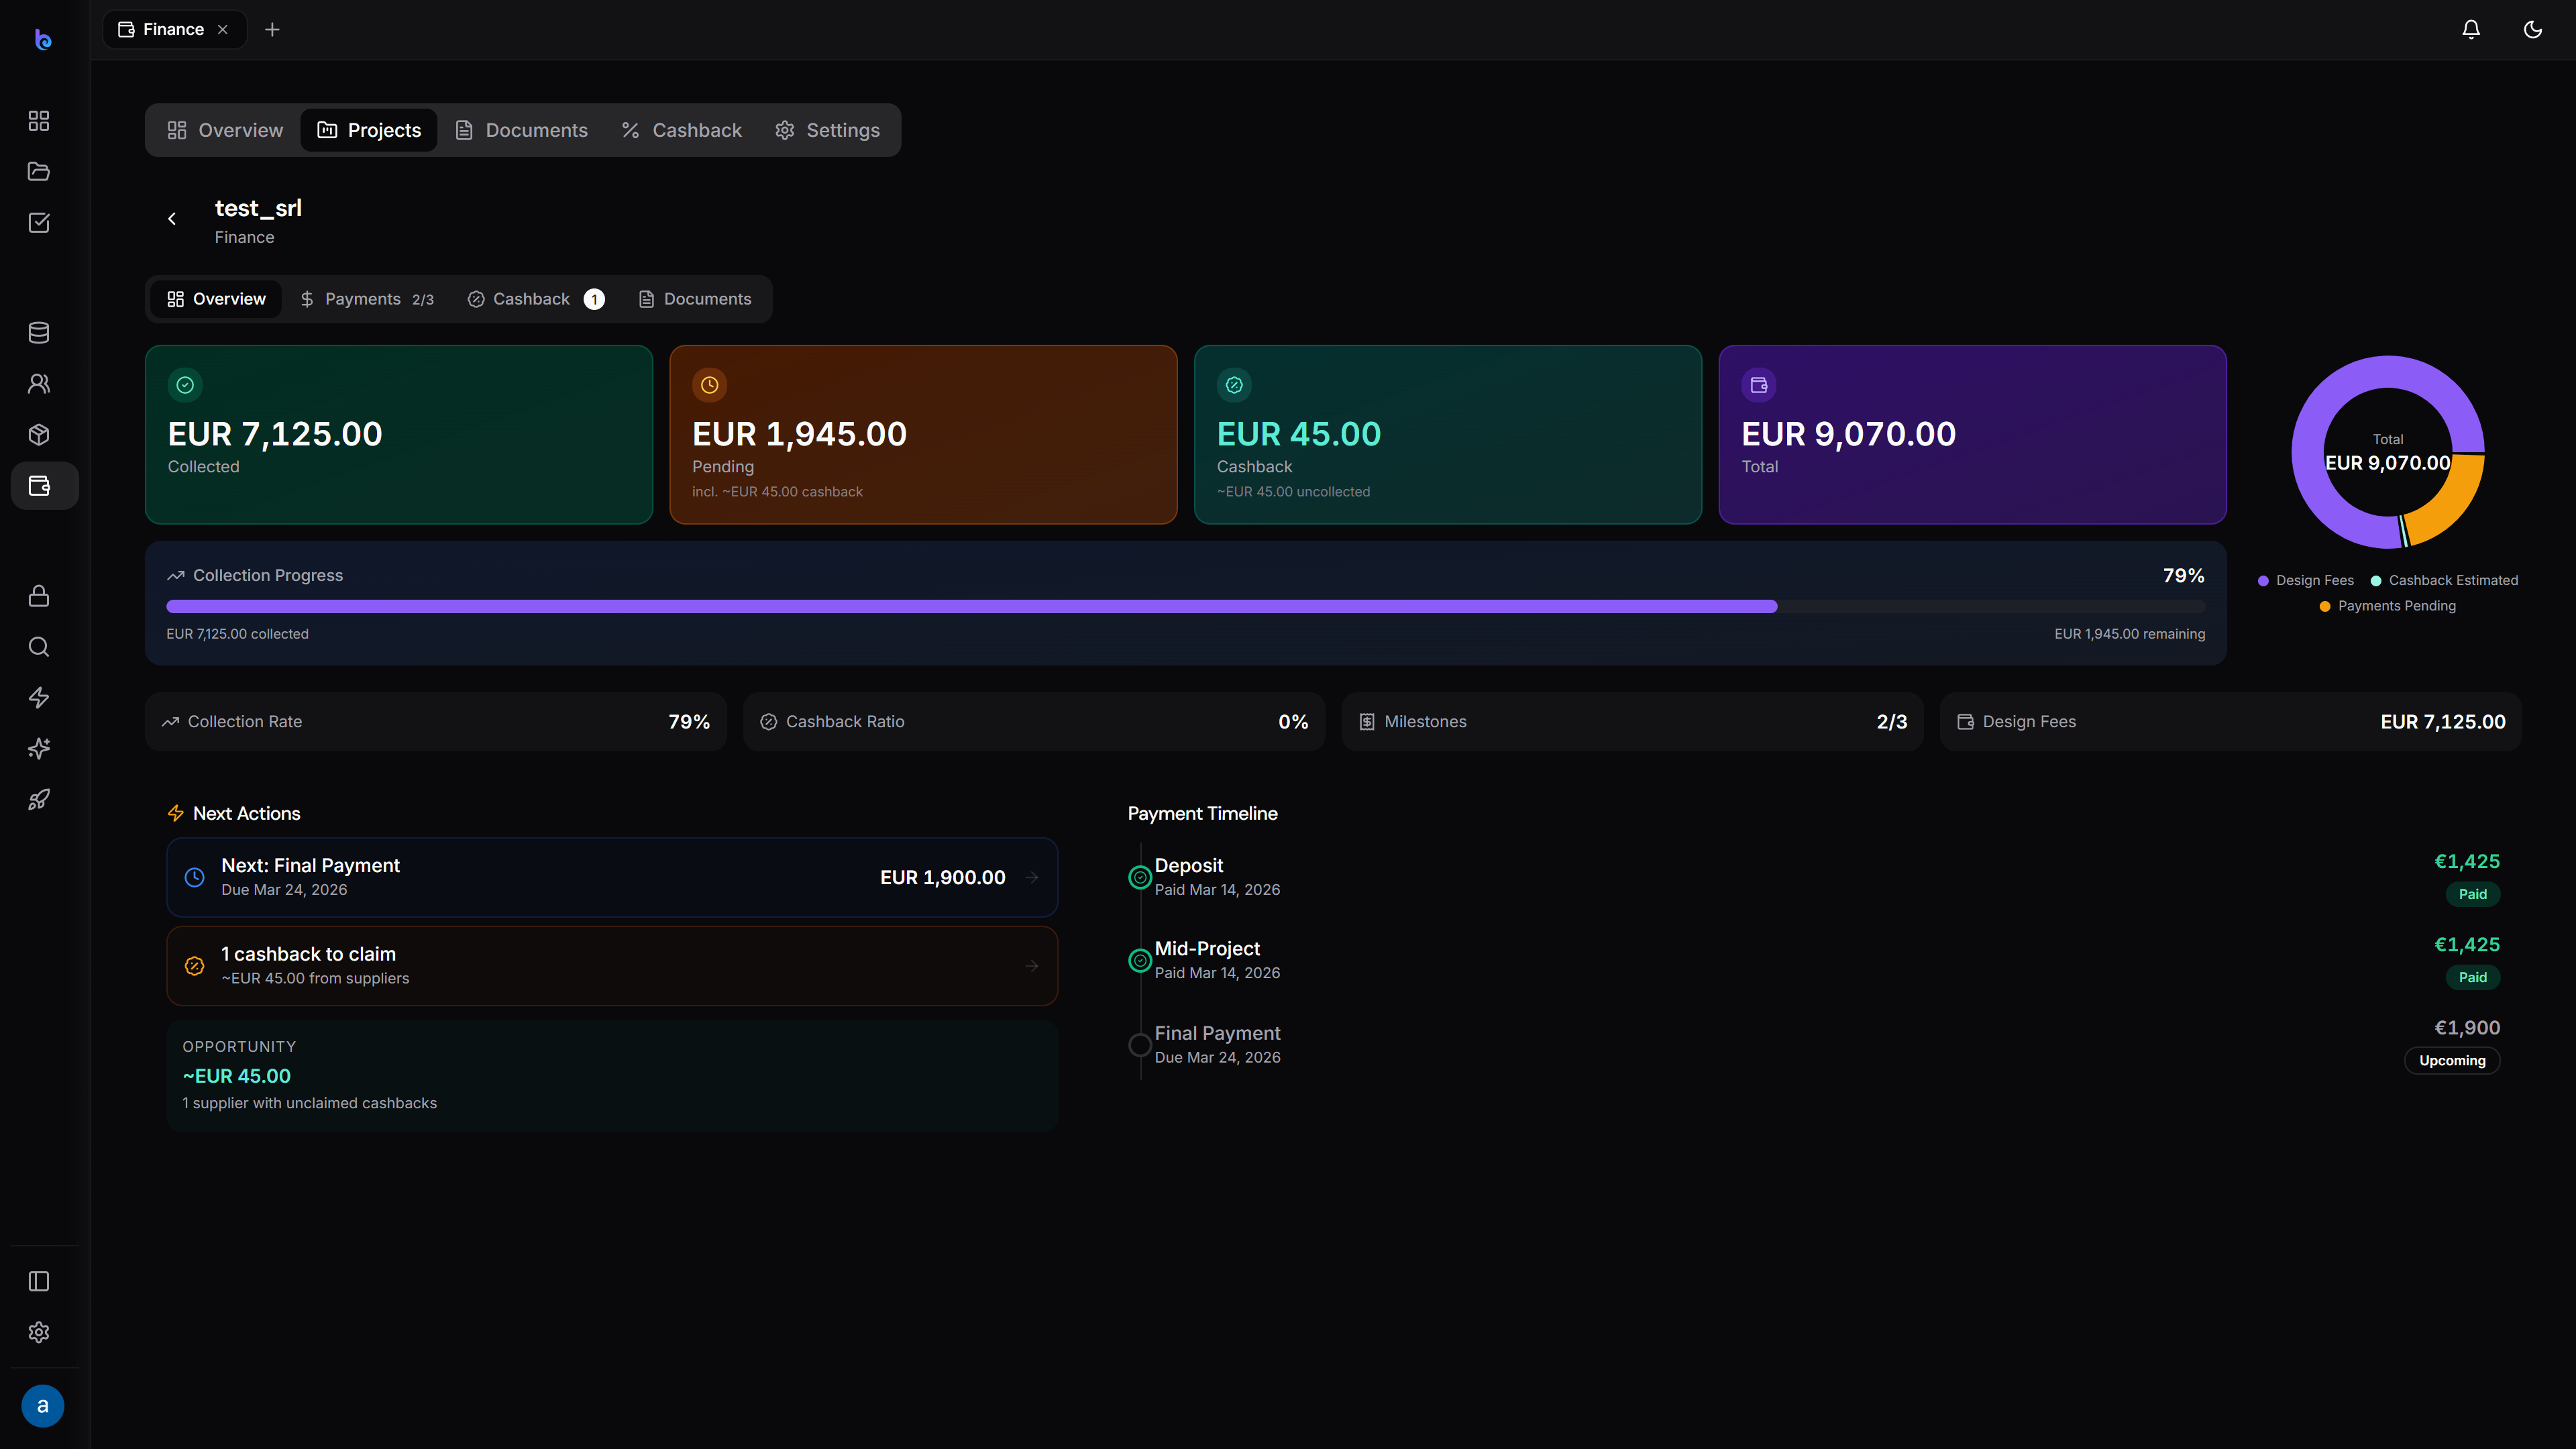Open the Payments 2/3 sub-tab
This screenshot has width=2576, height=1449.
[x=367, y=299]
